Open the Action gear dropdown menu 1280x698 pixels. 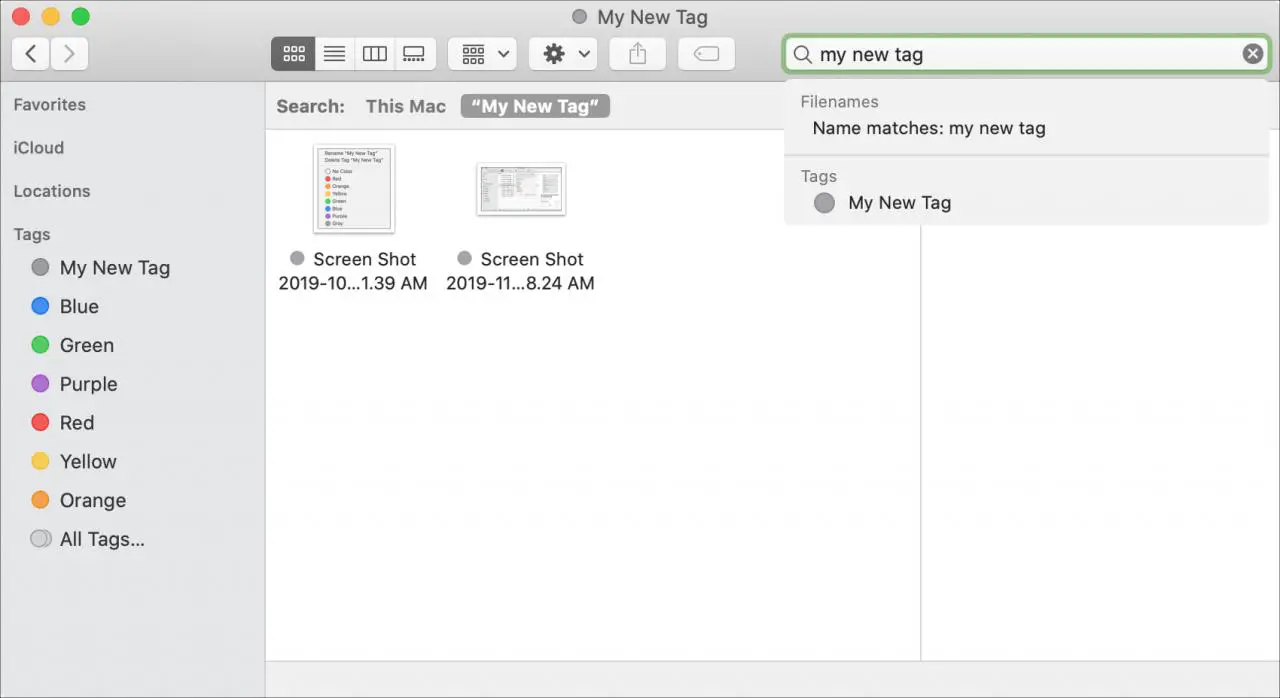click(563, 54)
